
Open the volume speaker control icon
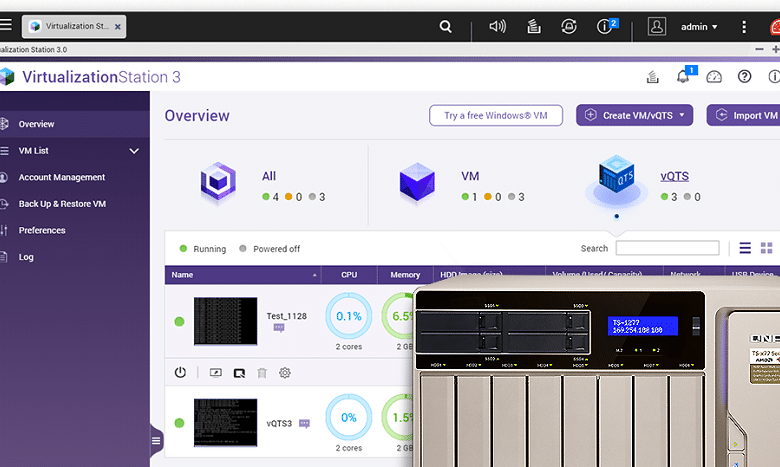[497, 26]
